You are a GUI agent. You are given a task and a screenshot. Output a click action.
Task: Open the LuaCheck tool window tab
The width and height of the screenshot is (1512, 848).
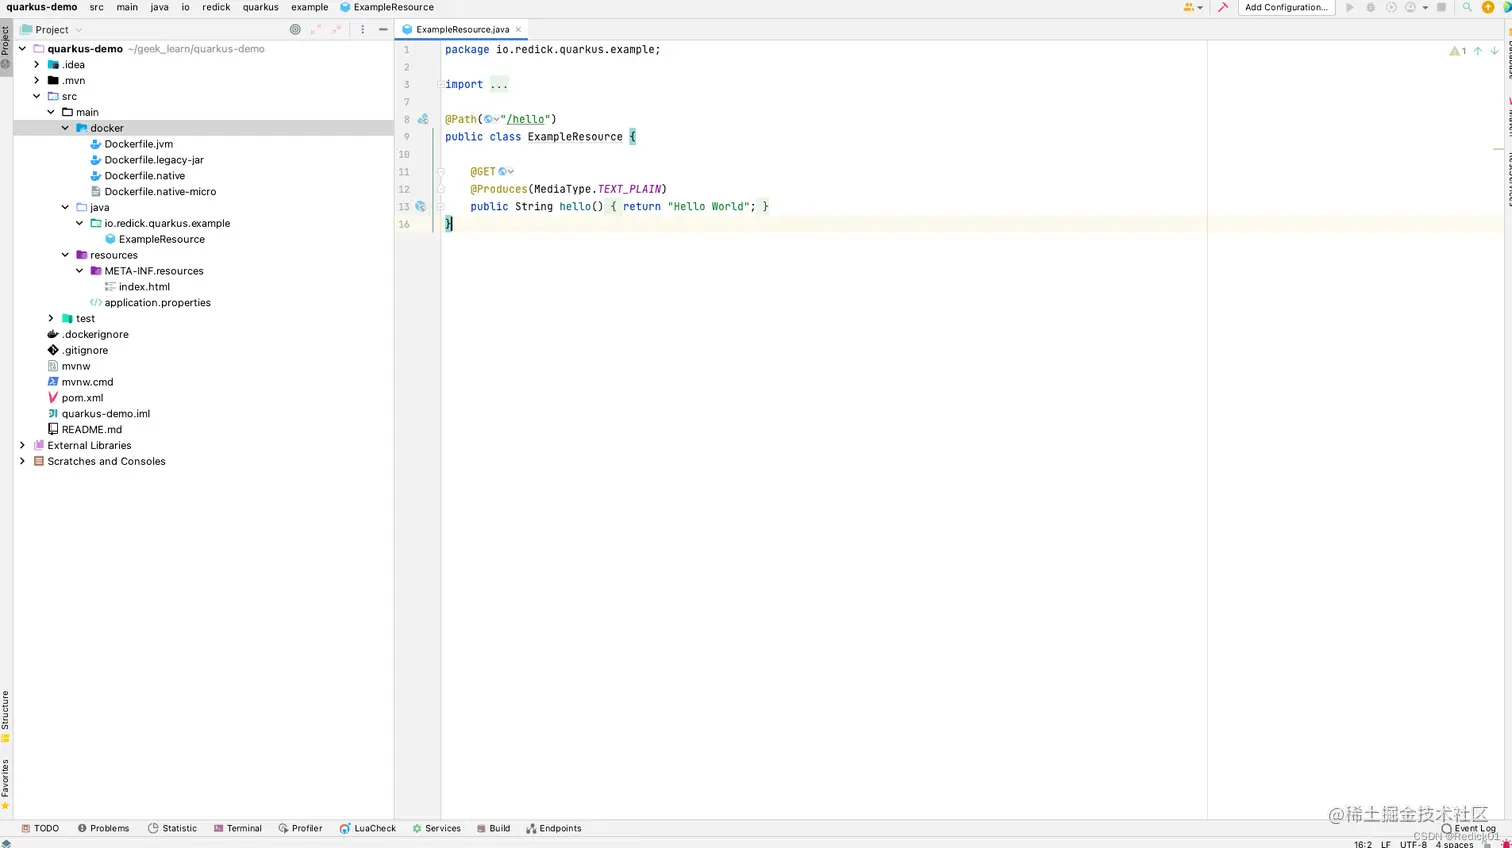[367, 828]
